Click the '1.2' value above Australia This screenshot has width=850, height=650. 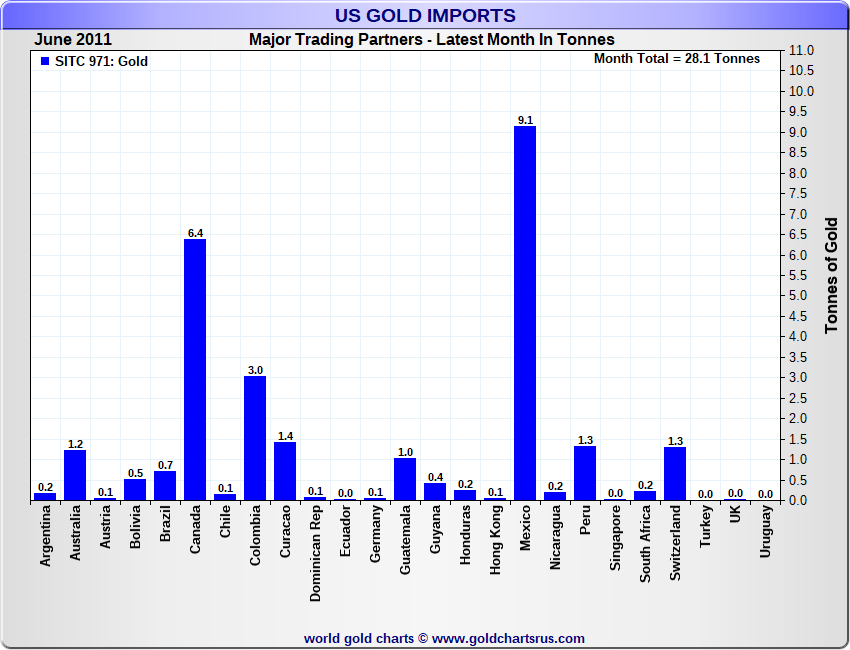[x=75, y=444]
